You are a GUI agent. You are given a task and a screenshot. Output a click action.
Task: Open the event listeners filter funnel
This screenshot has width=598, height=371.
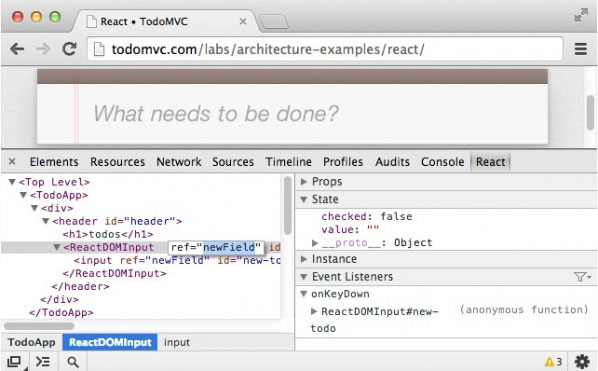click(582, 276)
